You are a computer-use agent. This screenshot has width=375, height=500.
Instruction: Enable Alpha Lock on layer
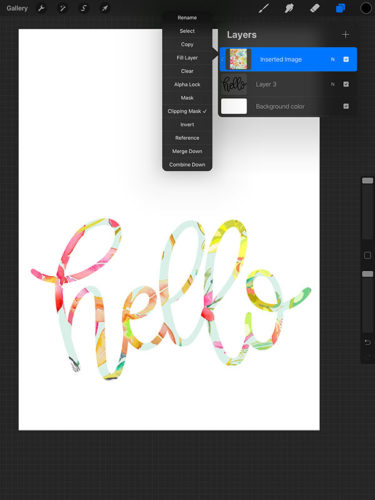187,84
